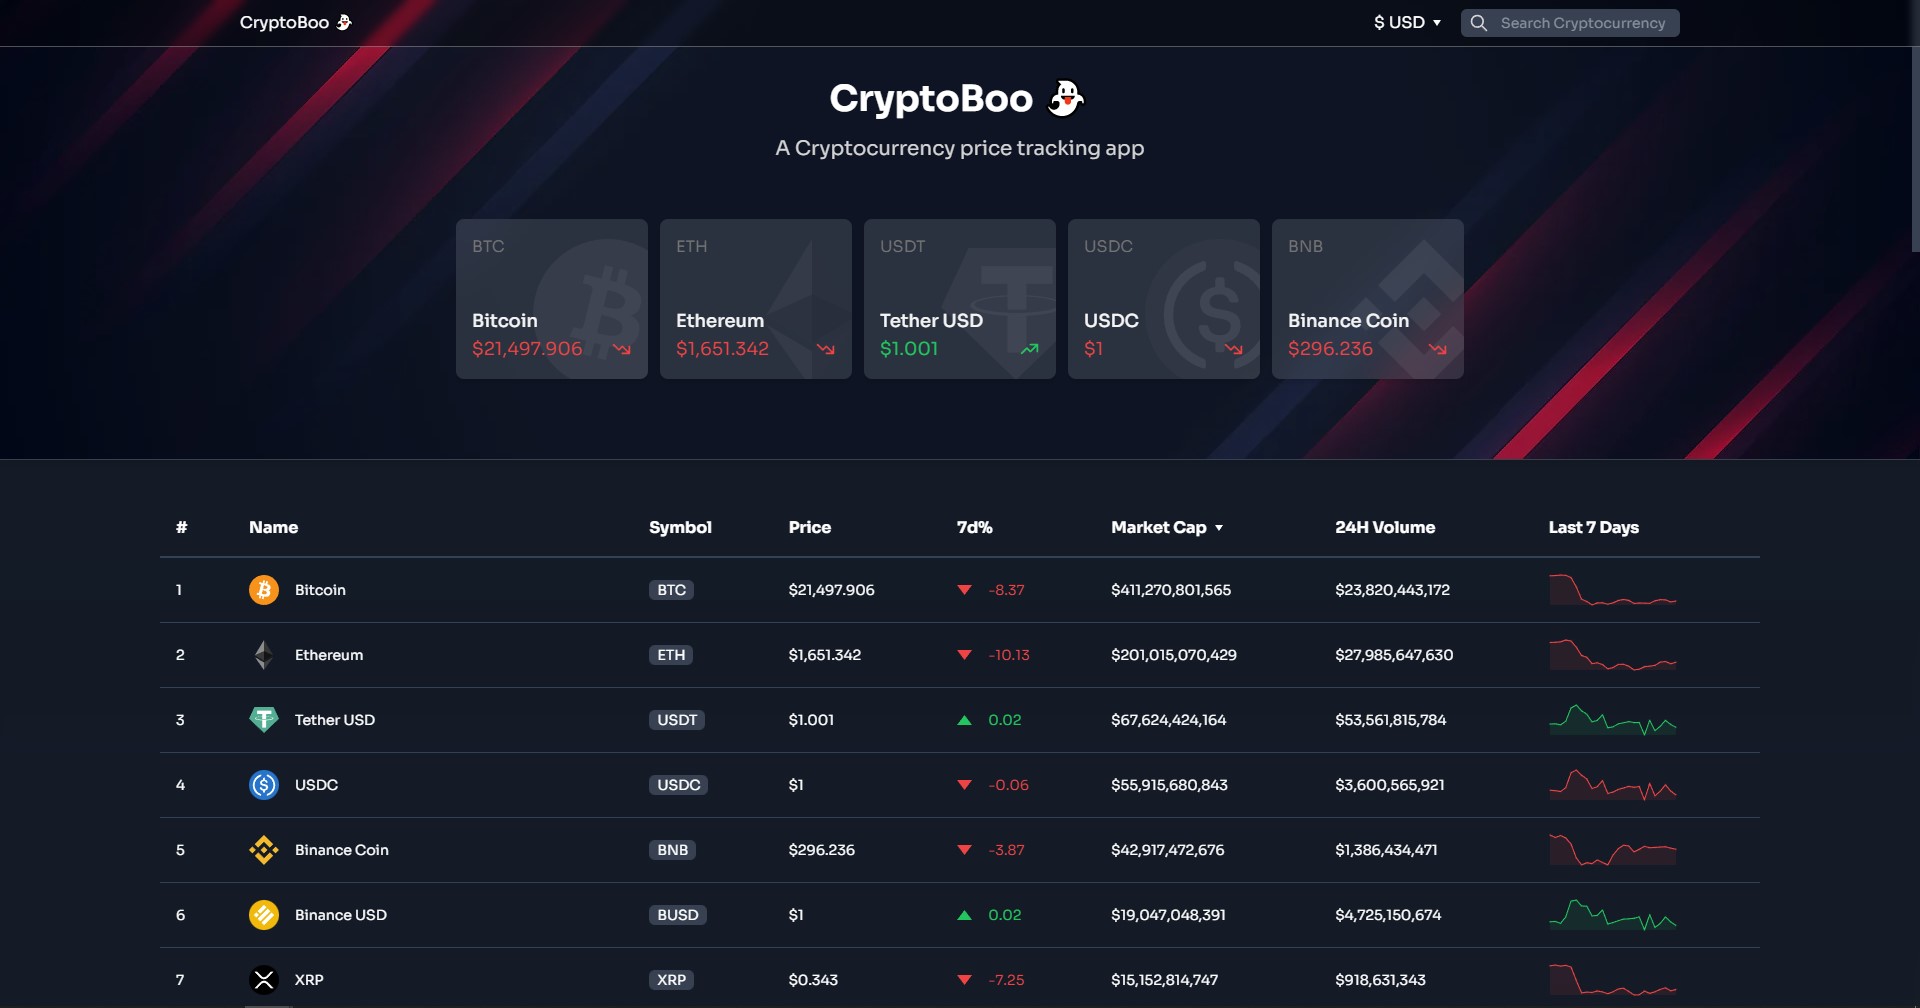Click the Binance Coin diamond icon
Viewport: 1920px width, 1008px height.
(x=263, y=849)
